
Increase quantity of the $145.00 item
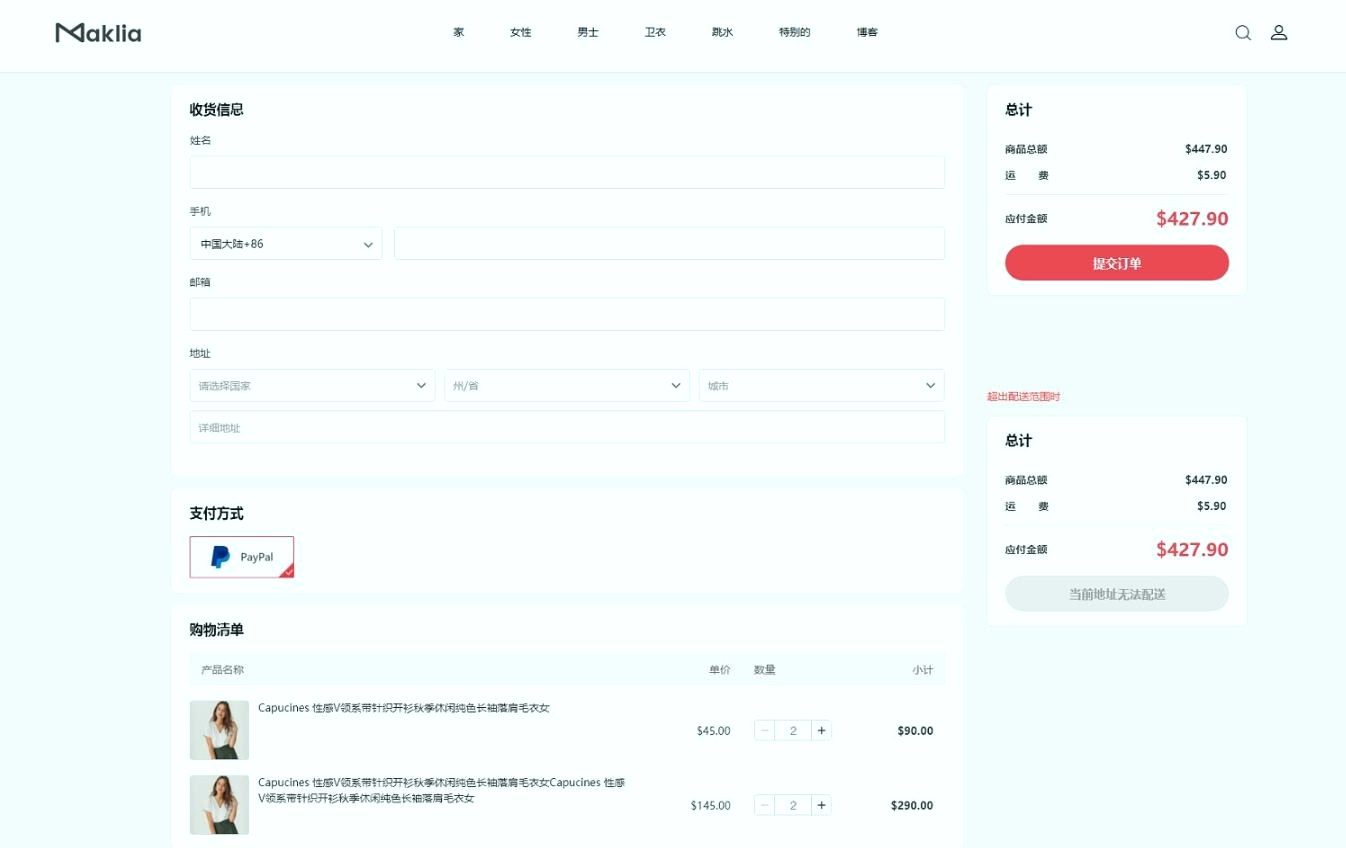pyautogui.click(x=821, y=805)
